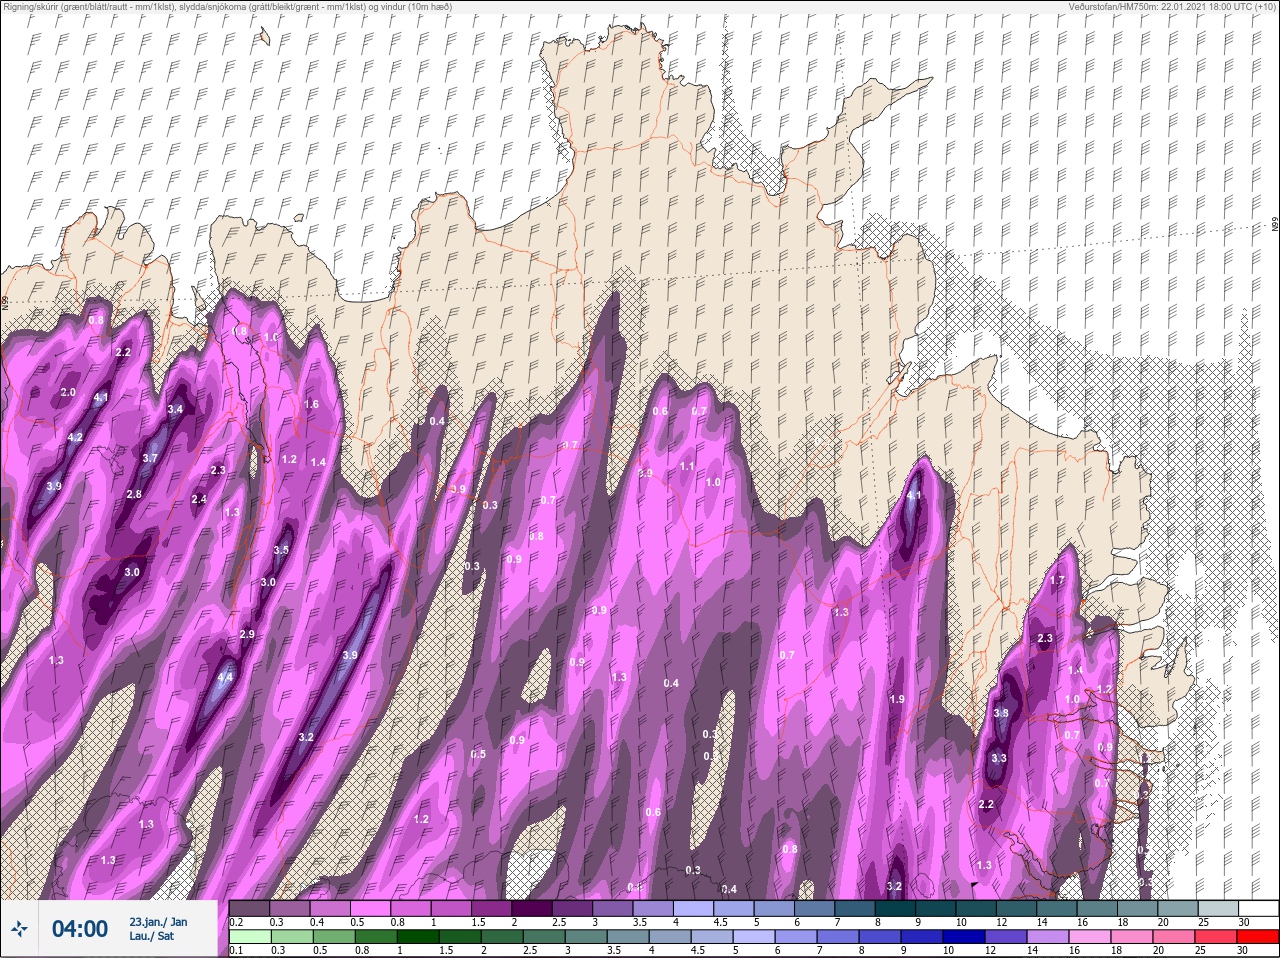Click the 1.1 precipitation value on the map
Image resolution: width=1280 pixels, height=958 pixels.
click(x=687, y=467)
